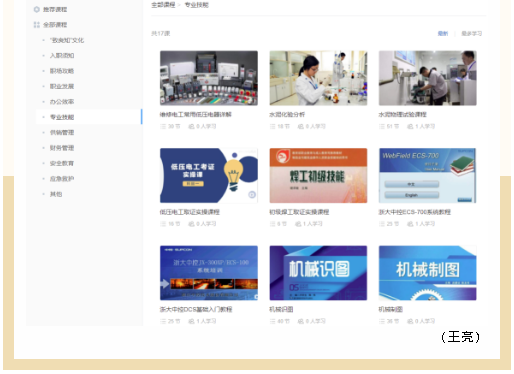Select the 职场攻略 category
Viewport: 514px width, 374px height.
pyautogui.click(x=62, y=71)
